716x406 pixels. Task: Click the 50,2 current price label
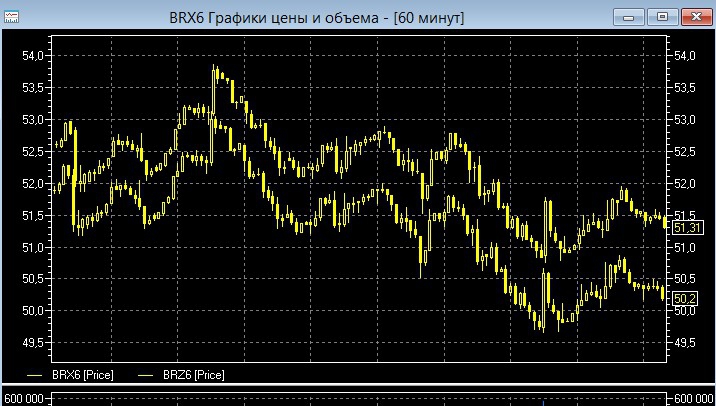coord(684,299)
